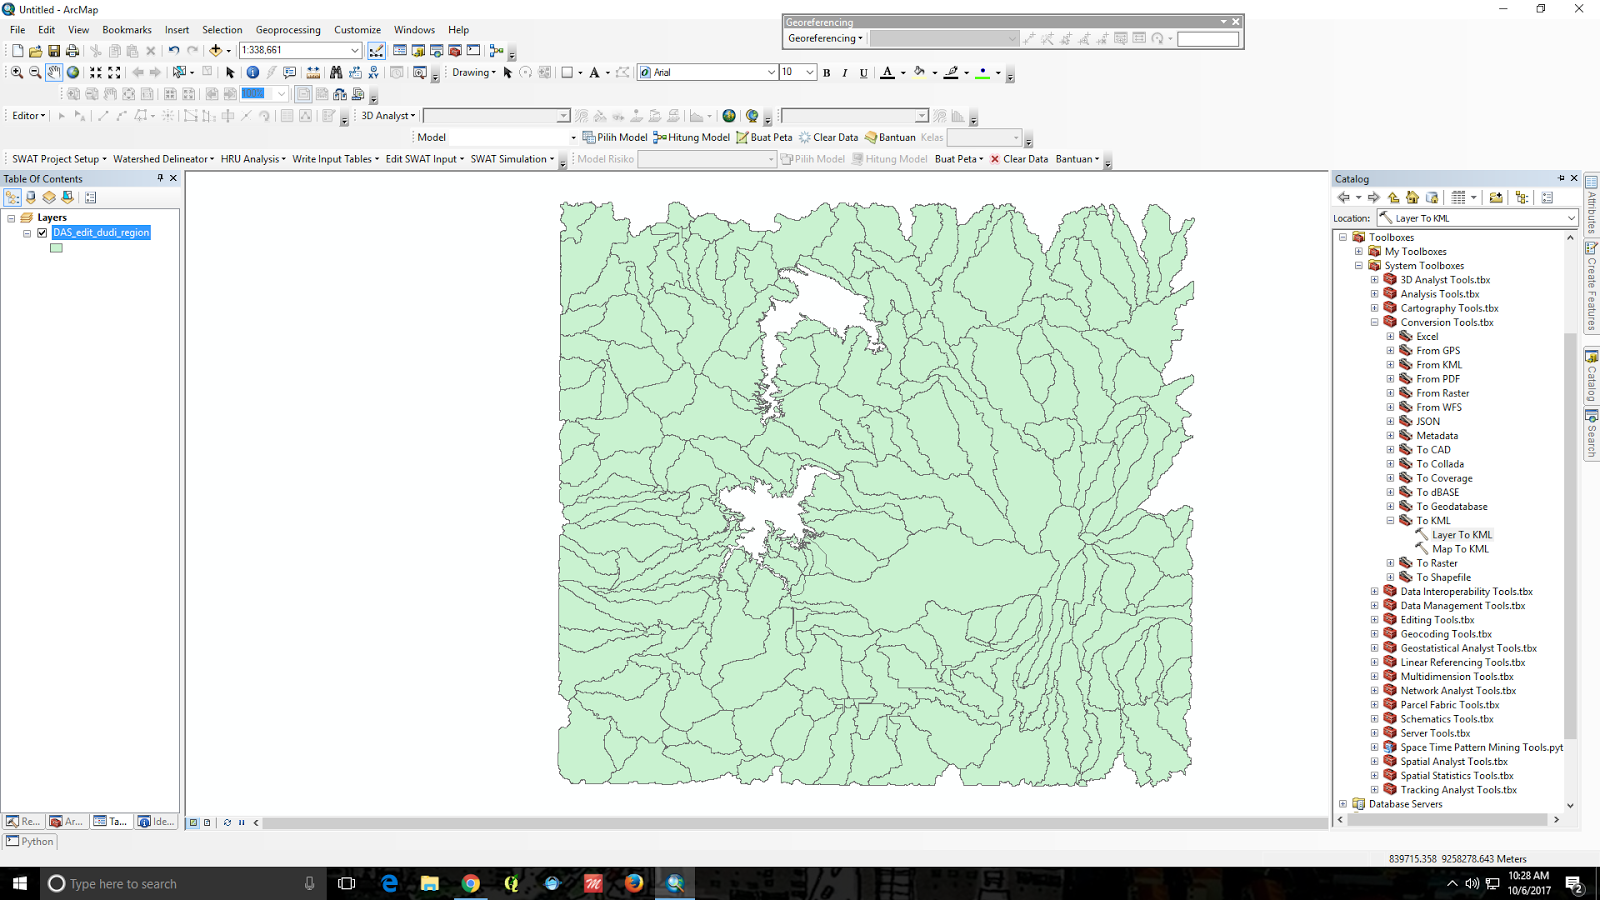The width and height of the screenshot is (1600, 900).
Task: Collapse the To KML toolset
Action: coord(1390,520)
